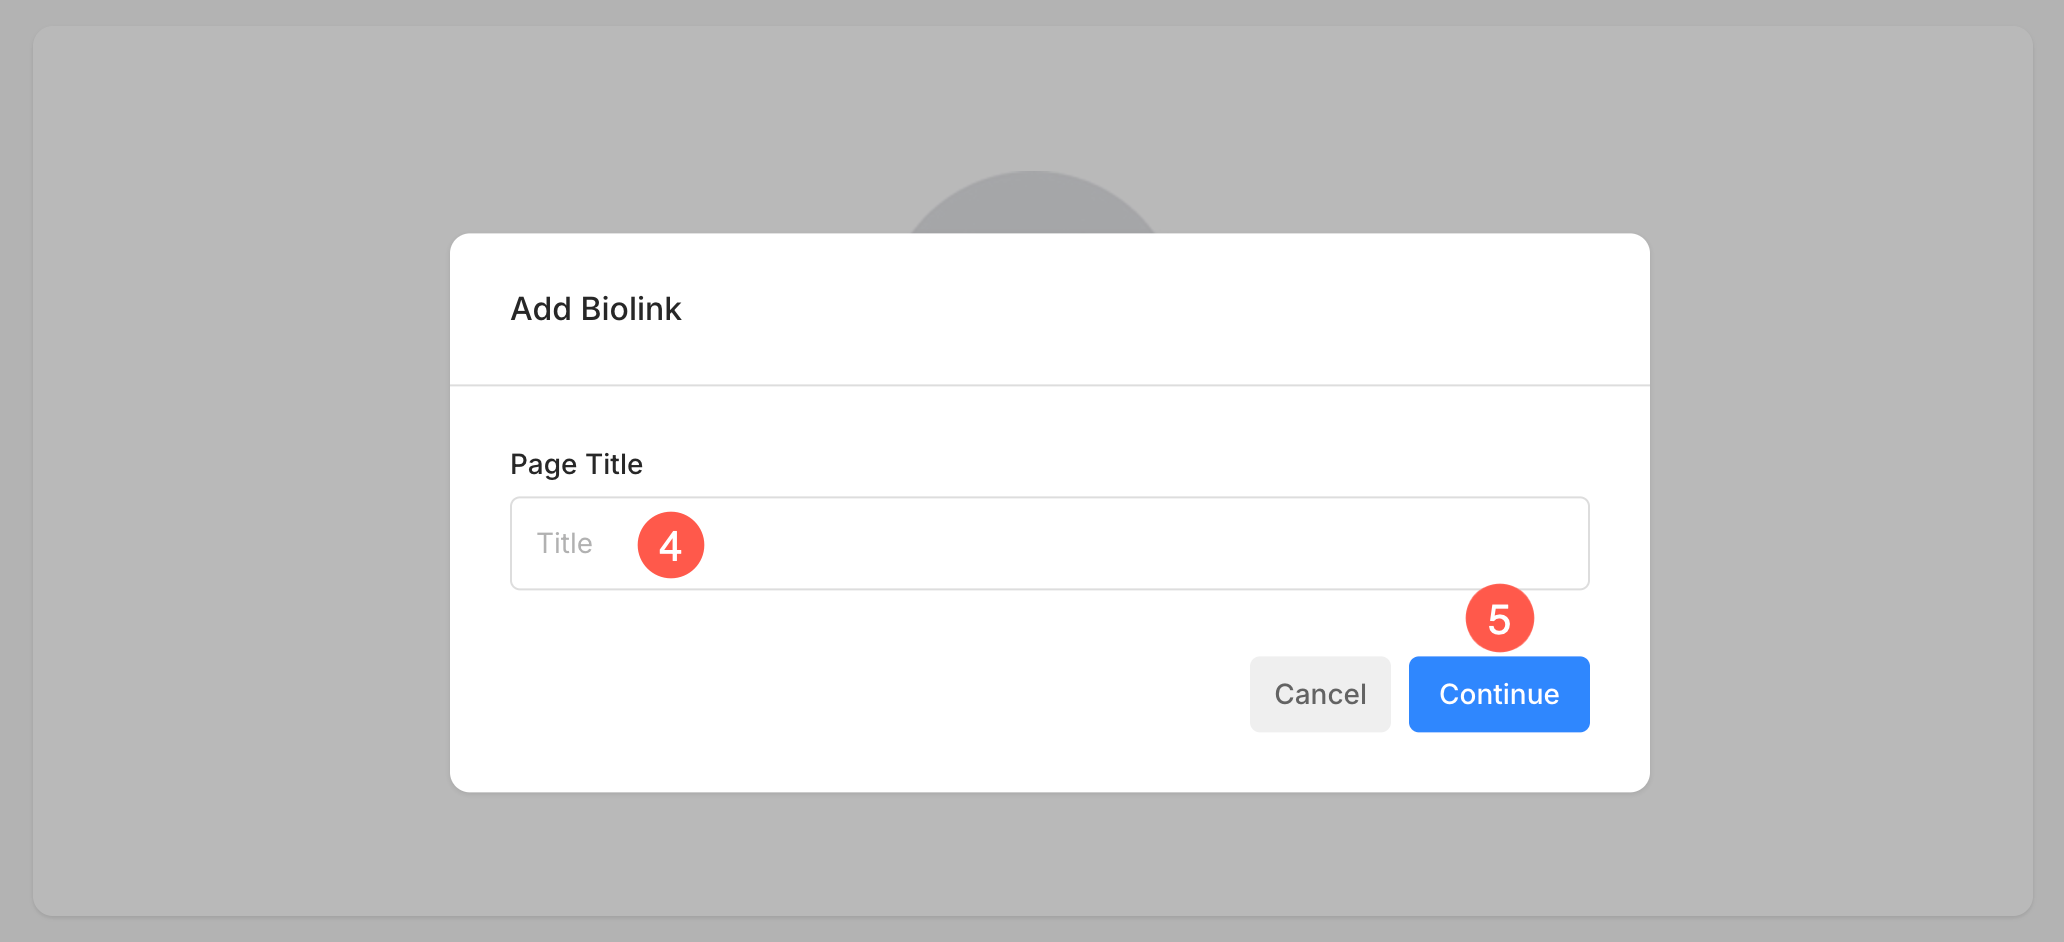Select the step 4 annotation marker
Viewport: 2064px width, 942px height.
tap(671, 545)
